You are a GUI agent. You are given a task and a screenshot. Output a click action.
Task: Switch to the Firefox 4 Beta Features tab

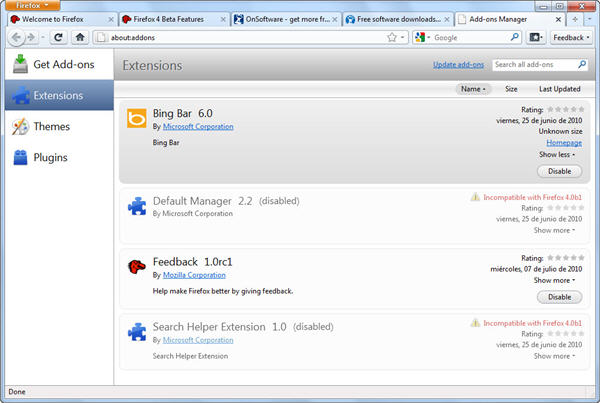[171, 19]
